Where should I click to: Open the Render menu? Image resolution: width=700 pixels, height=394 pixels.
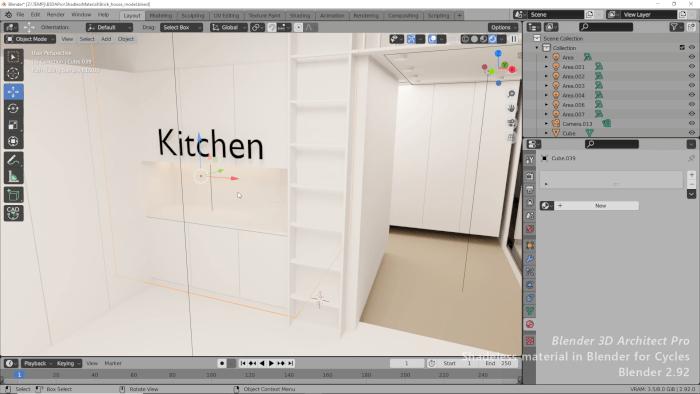[55, 15]
